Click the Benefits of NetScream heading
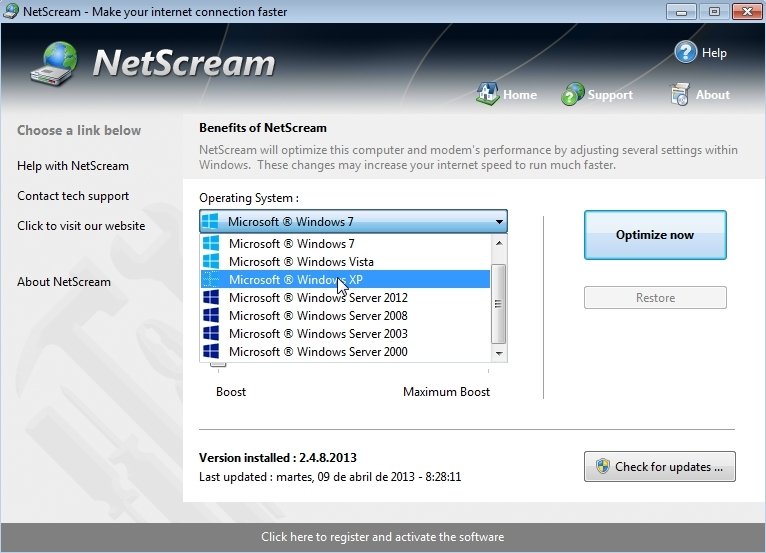The width and height of the screenshot is (766, 553). 263,128
